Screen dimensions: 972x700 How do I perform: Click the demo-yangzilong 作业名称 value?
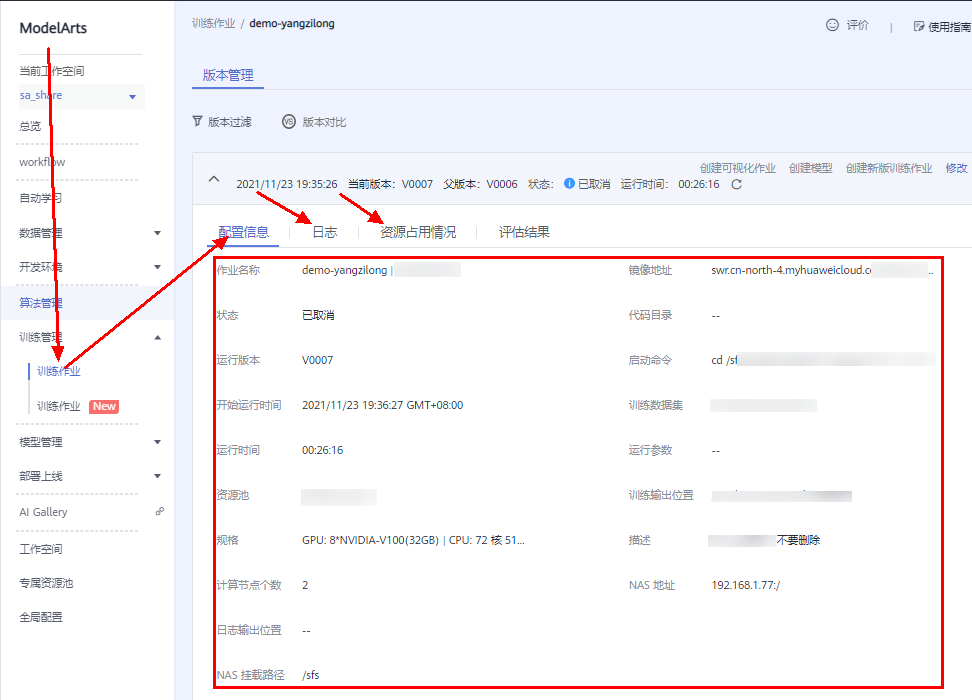click(x=345, y=270)
